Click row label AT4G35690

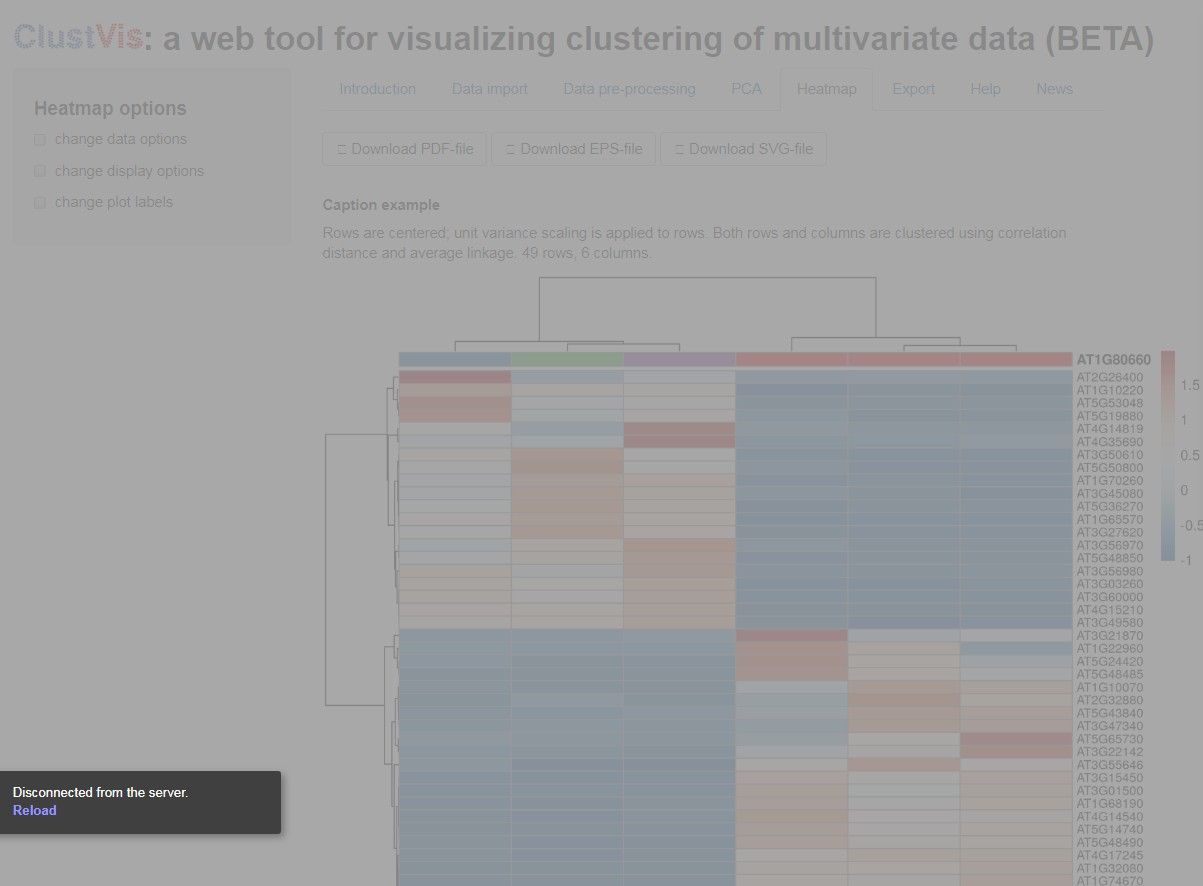point(1109,443)
